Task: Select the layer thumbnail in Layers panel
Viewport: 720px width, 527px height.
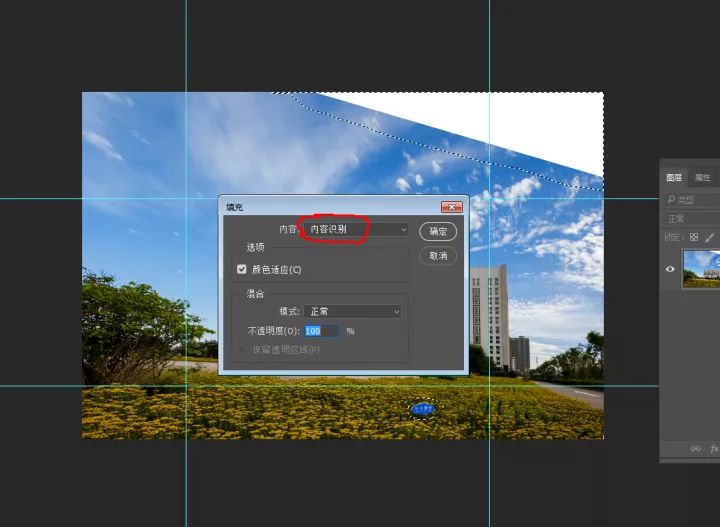Action: (701, 269)
